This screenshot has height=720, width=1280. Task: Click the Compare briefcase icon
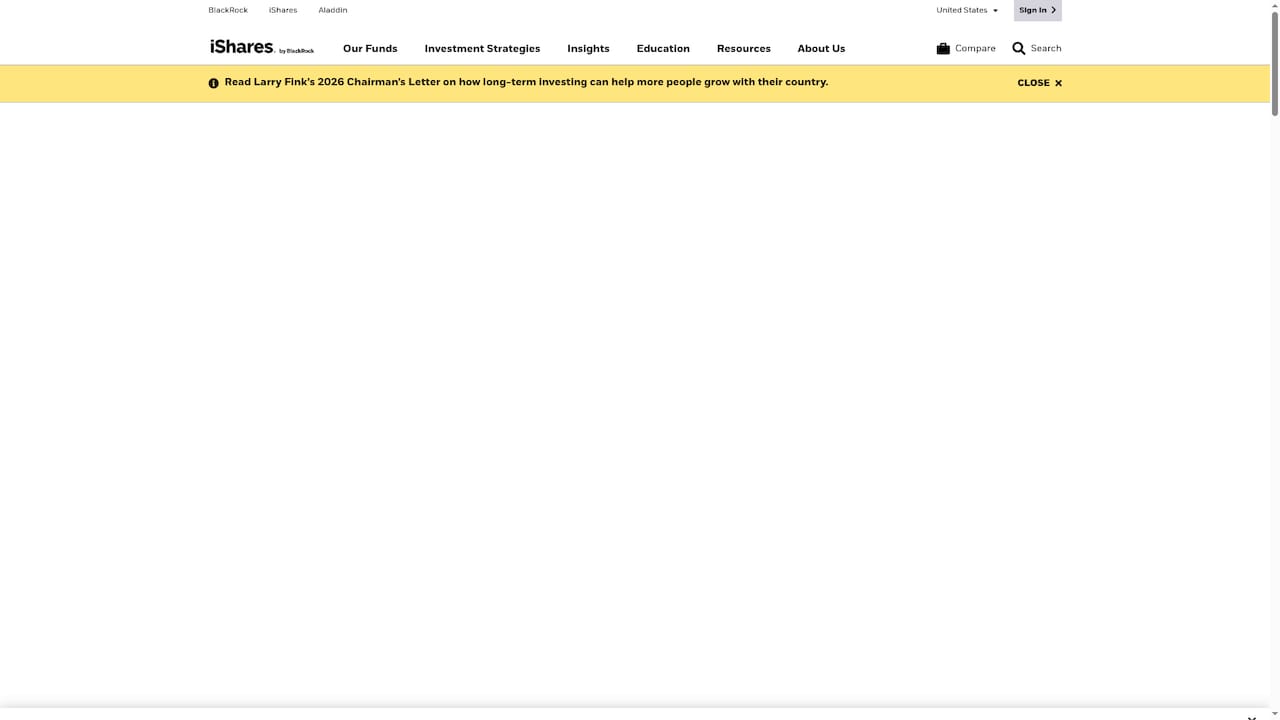(943, 48)
